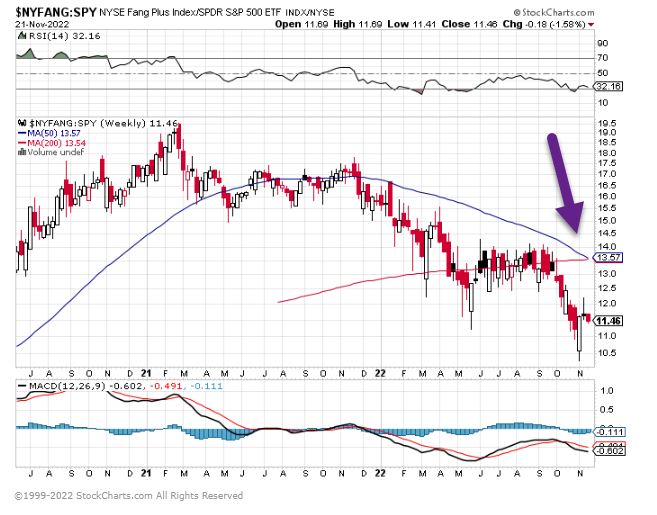The width and height of the screenshot is (657, 515).
Task: Click the 15.0 price axis label
Action: (607, 221)
